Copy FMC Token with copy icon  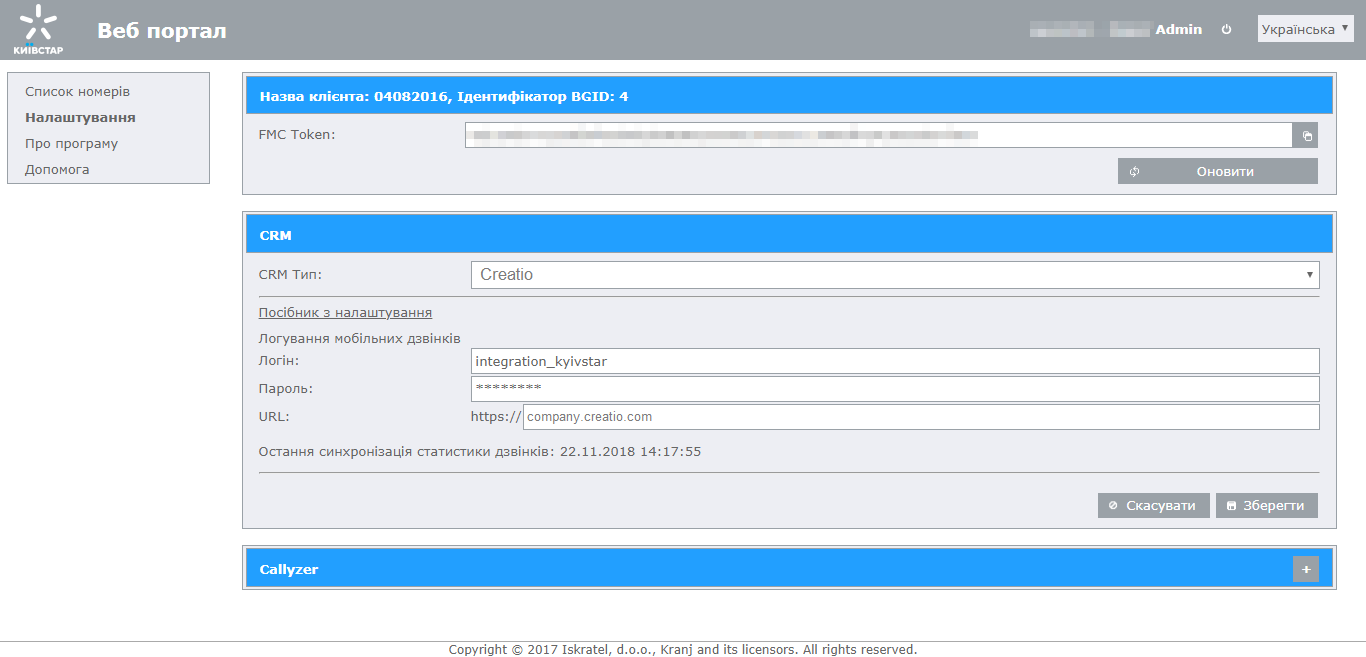1305,135
